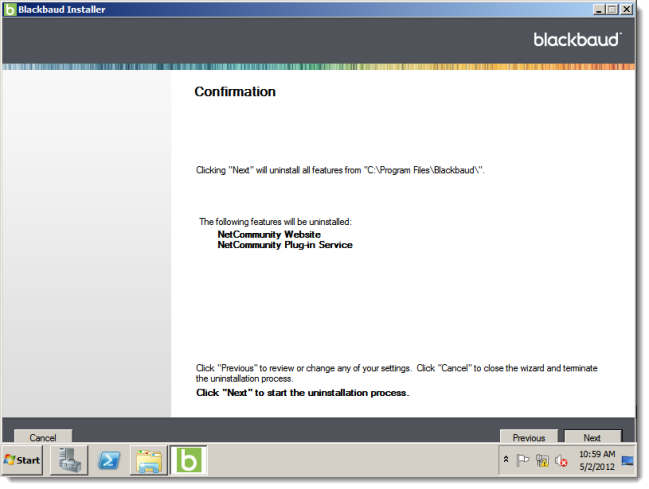Open Windows Explorer folder icon
This screenshot has height=489, width=649.
pos(149,460)
